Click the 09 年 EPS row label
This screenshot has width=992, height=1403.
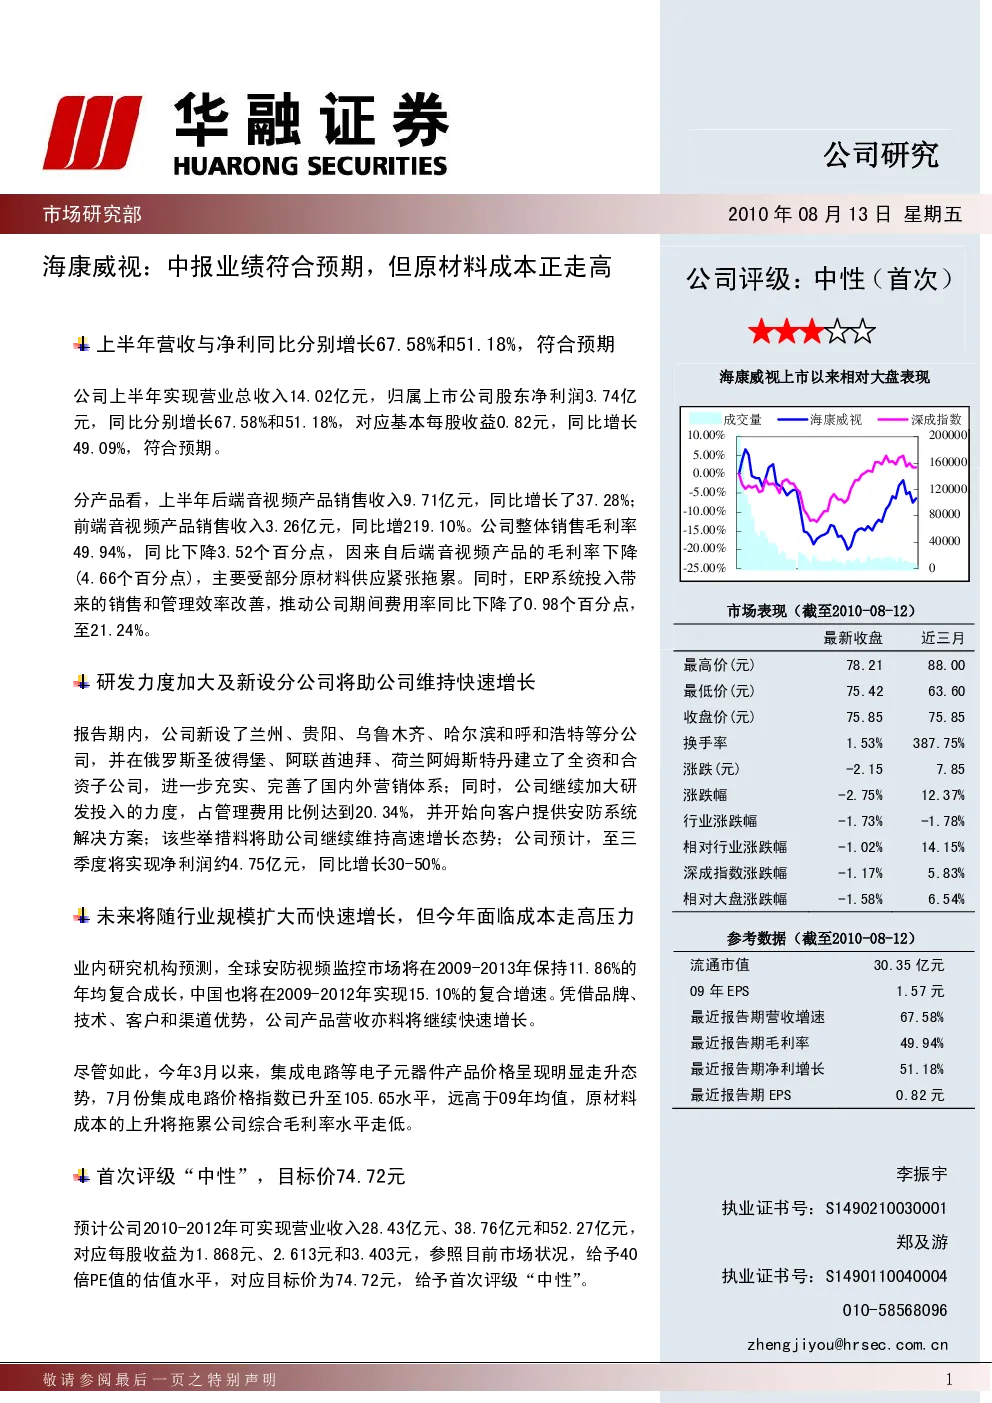pos(719,991)
